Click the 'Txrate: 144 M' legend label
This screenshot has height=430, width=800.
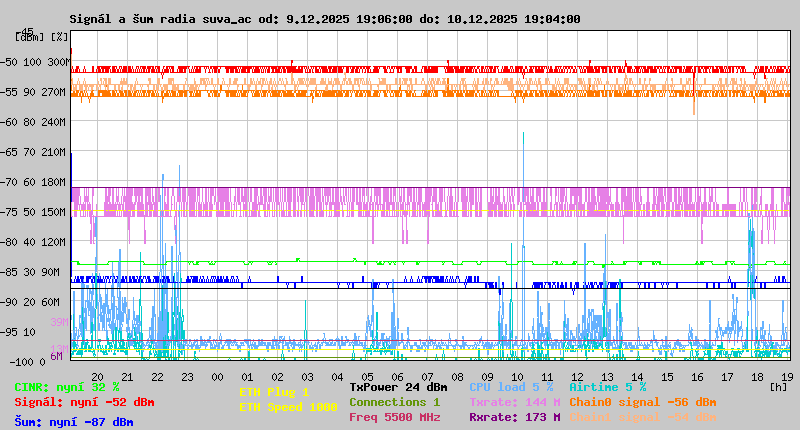tap(515, 402)
